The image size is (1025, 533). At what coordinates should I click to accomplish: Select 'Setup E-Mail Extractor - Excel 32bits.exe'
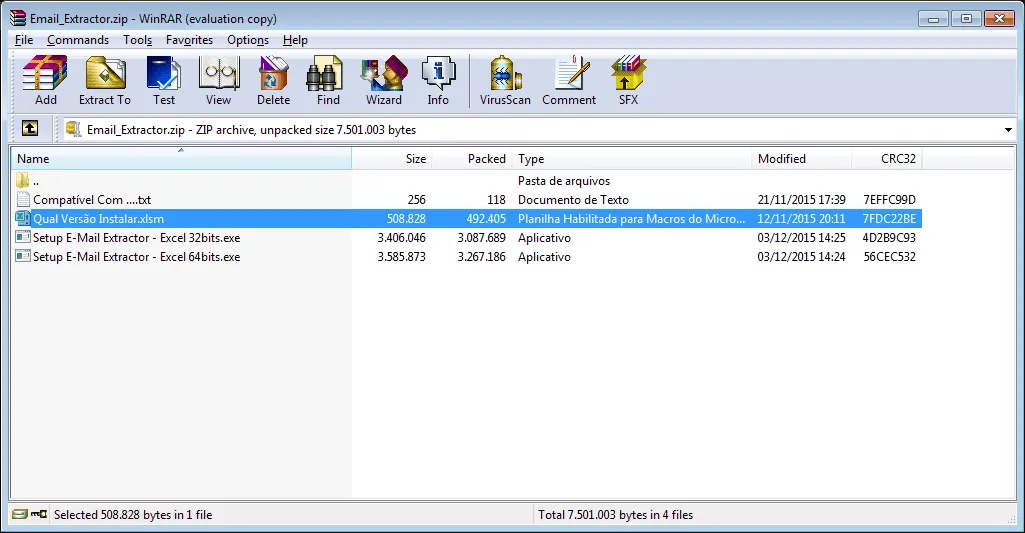pos(137,237)
